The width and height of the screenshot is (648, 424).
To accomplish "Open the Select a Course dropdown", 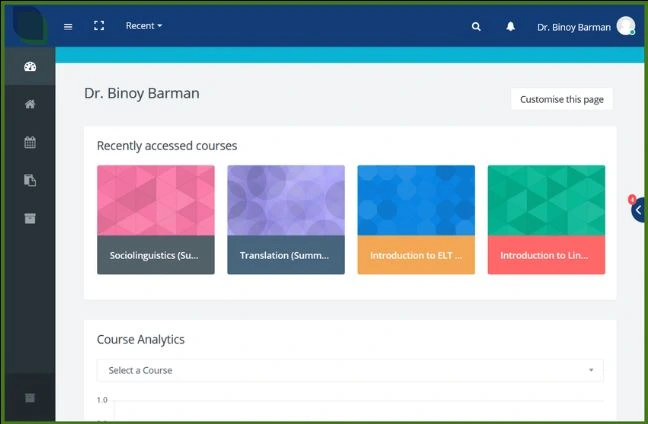I will 350,370.
